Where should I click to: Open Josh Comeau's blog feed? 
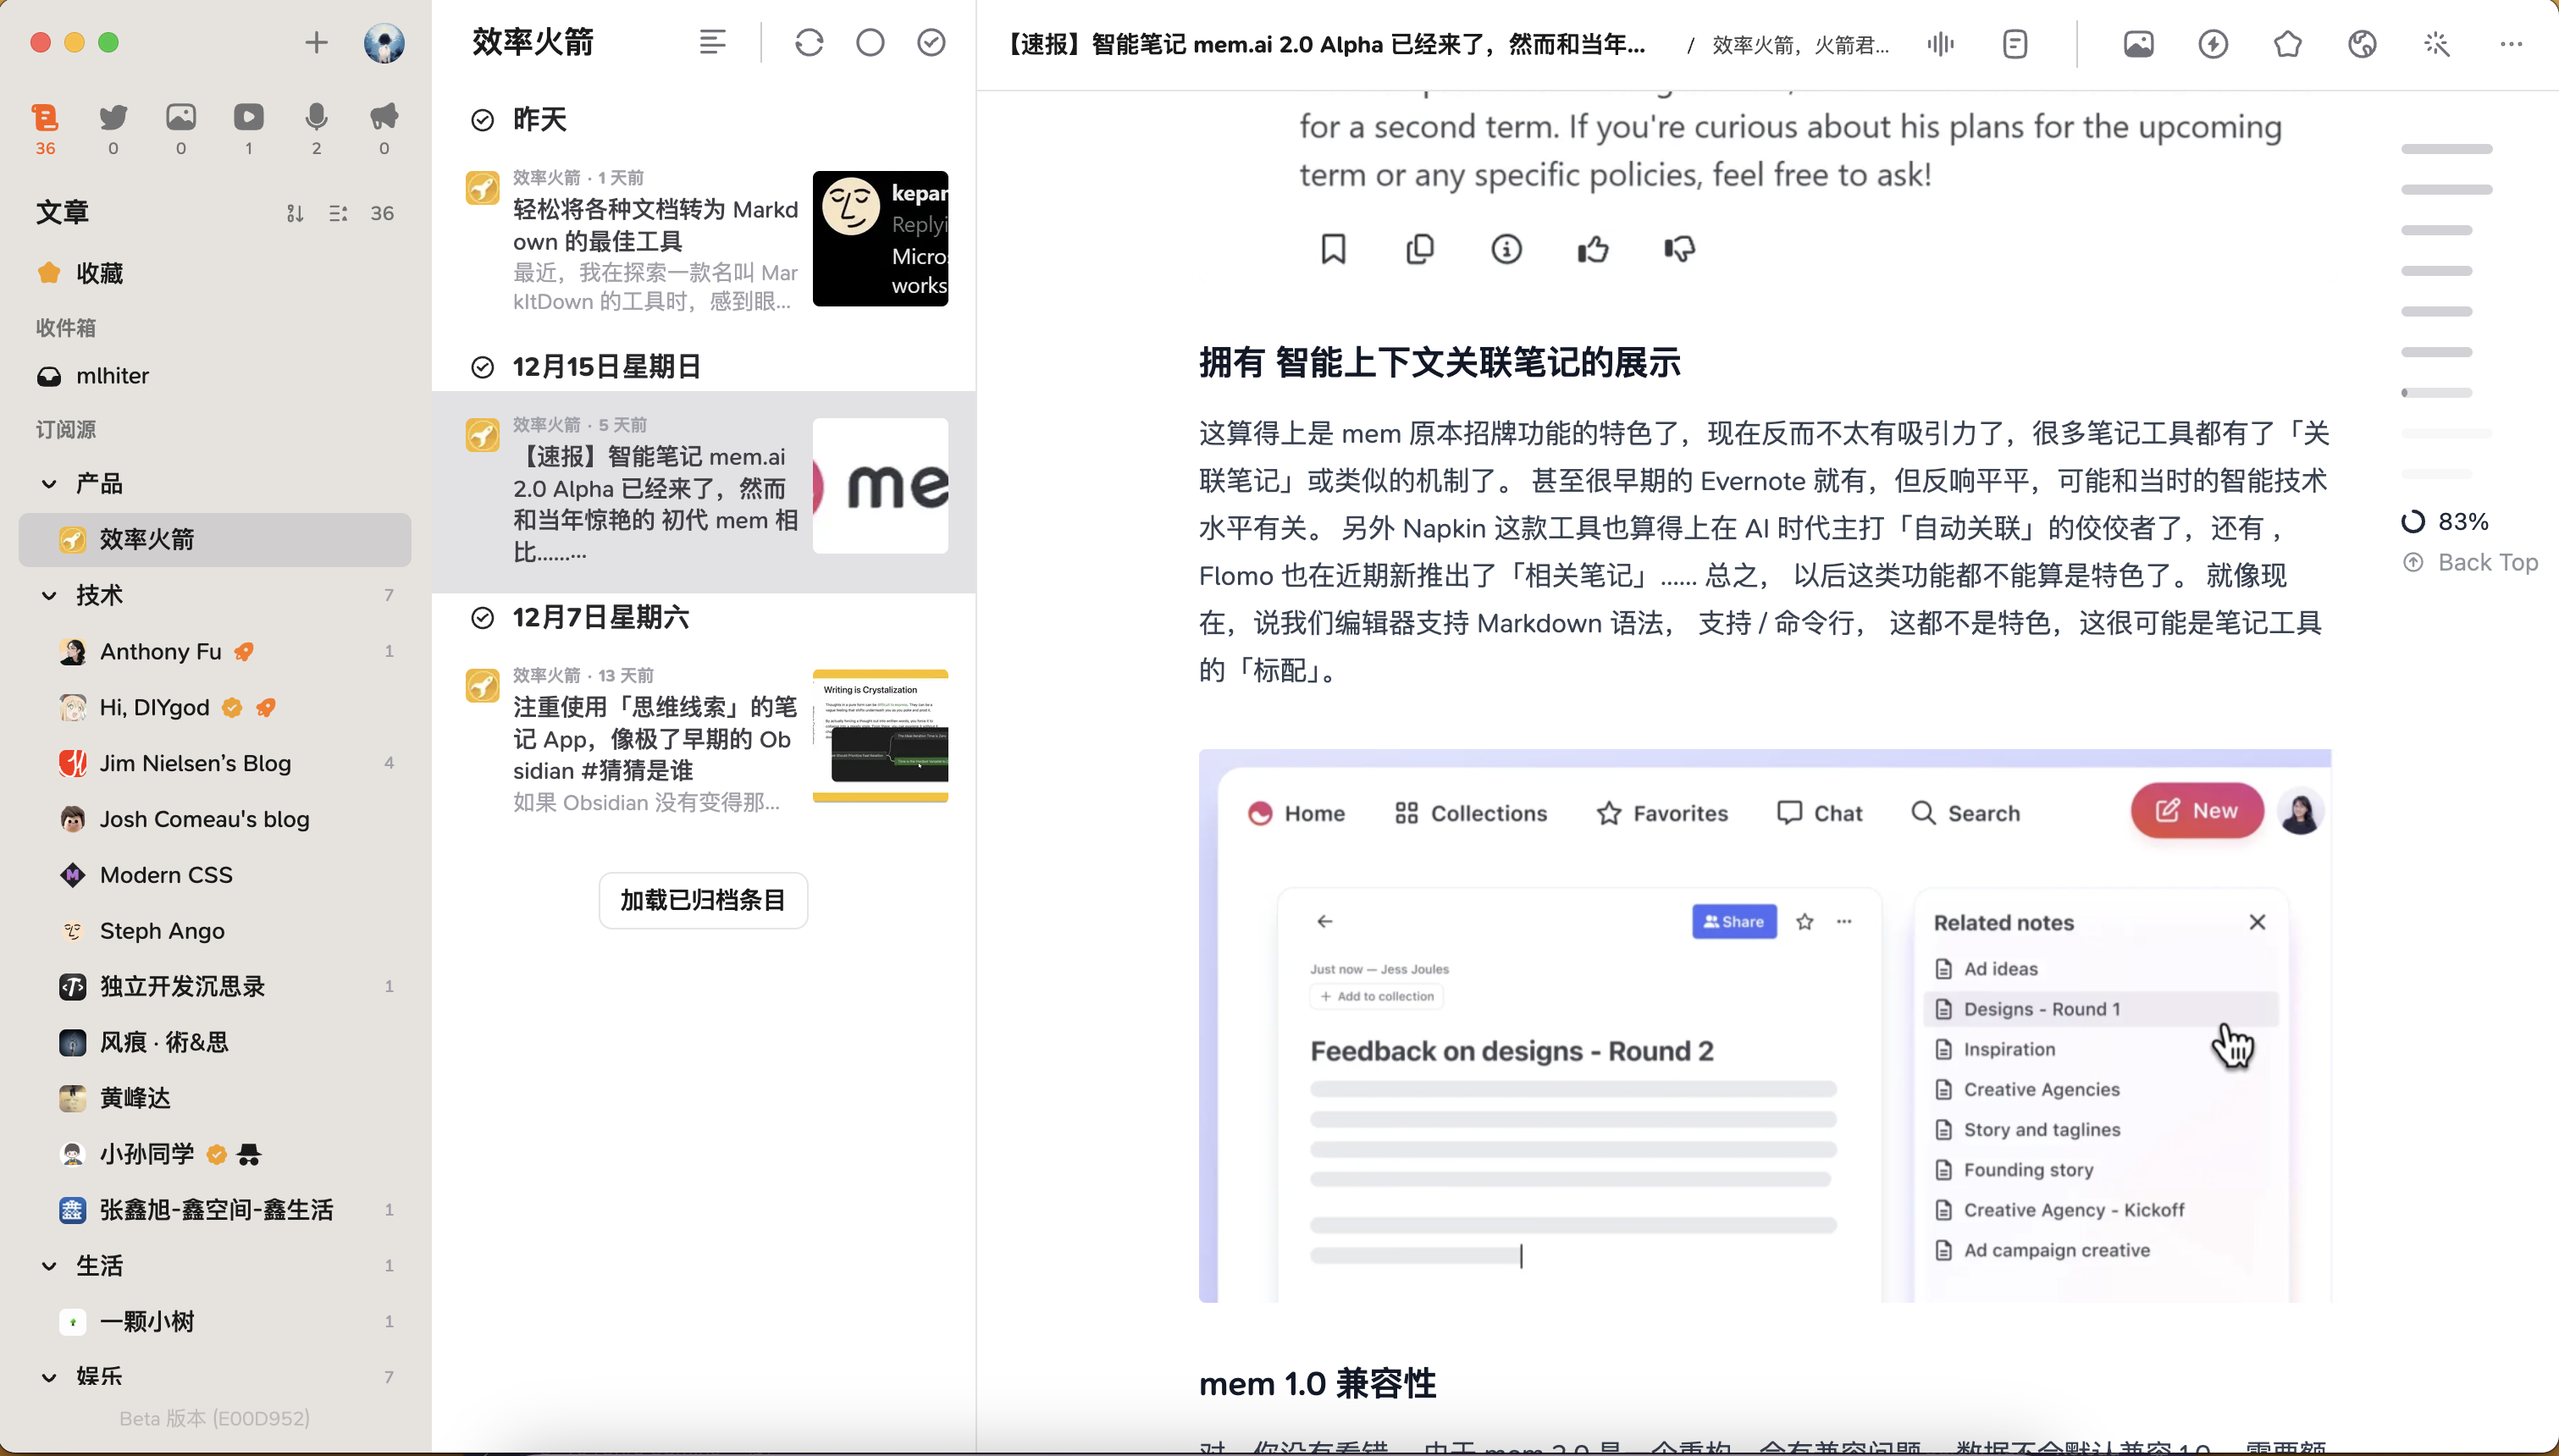[215, 819]
